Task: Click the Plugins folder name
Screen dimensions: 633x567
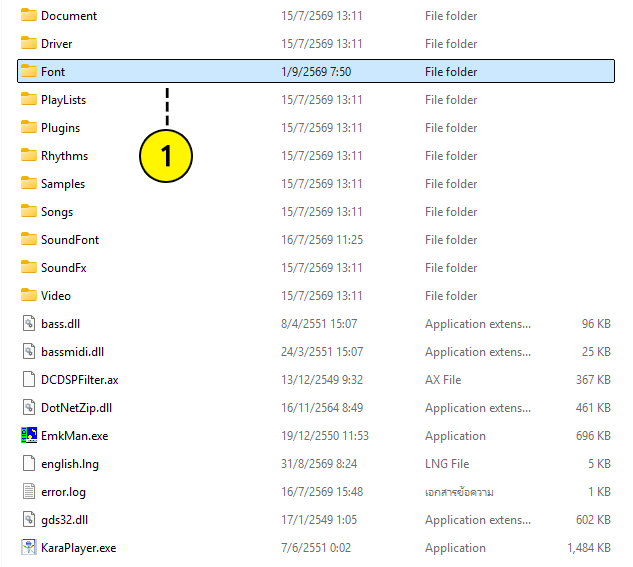Action: coord(61,128)
